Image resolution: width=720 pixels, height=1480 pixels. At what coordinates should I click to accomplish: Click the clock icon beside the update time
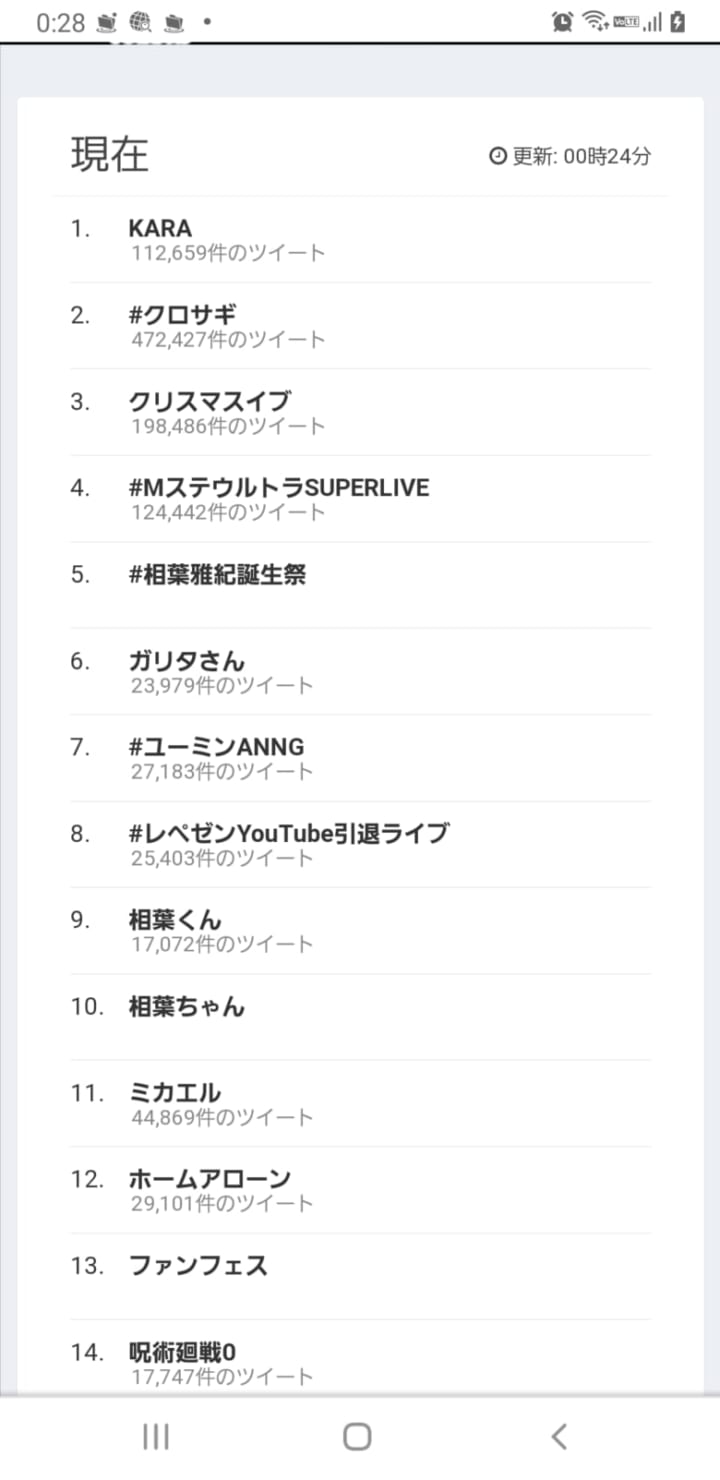(x=498, y=156)
